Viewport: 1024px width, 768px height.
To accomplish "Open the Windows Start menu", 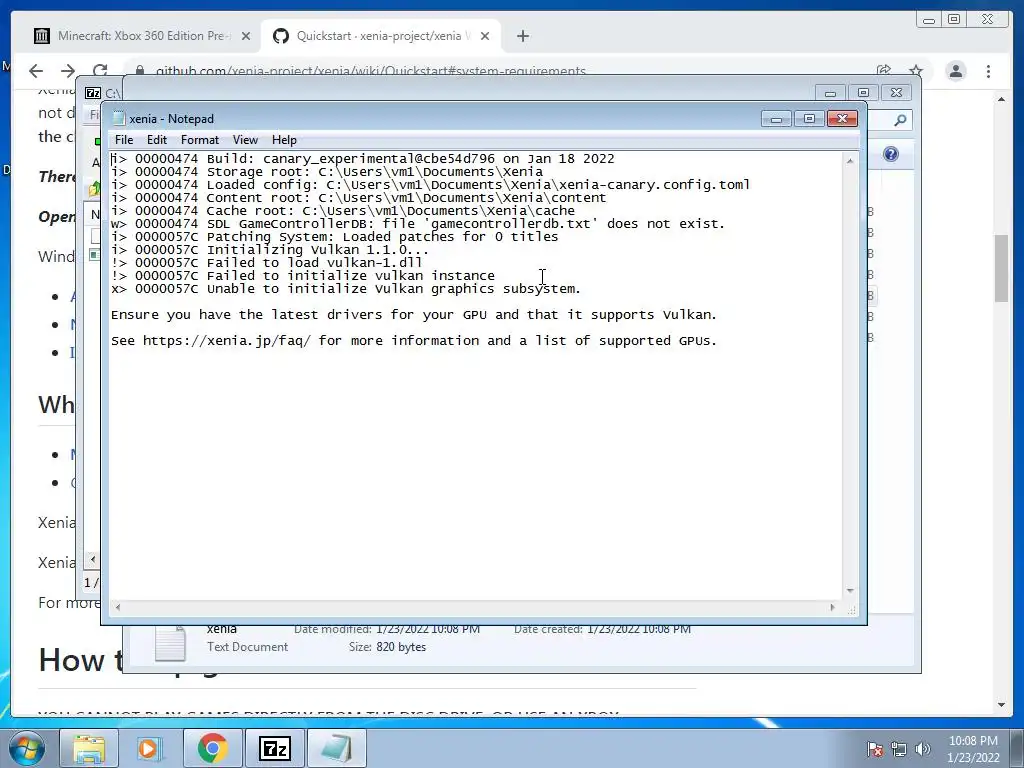I will [26, 748].
